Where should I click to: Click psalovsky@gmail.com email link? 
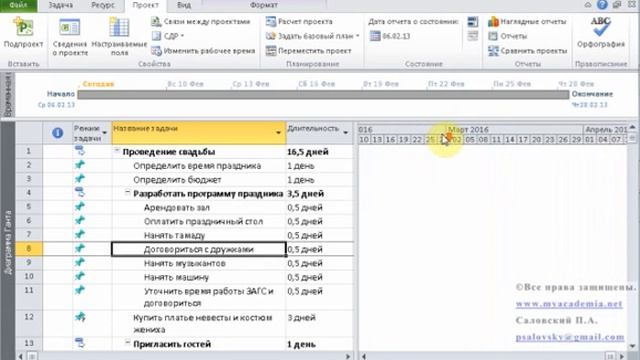click(570, 337)
